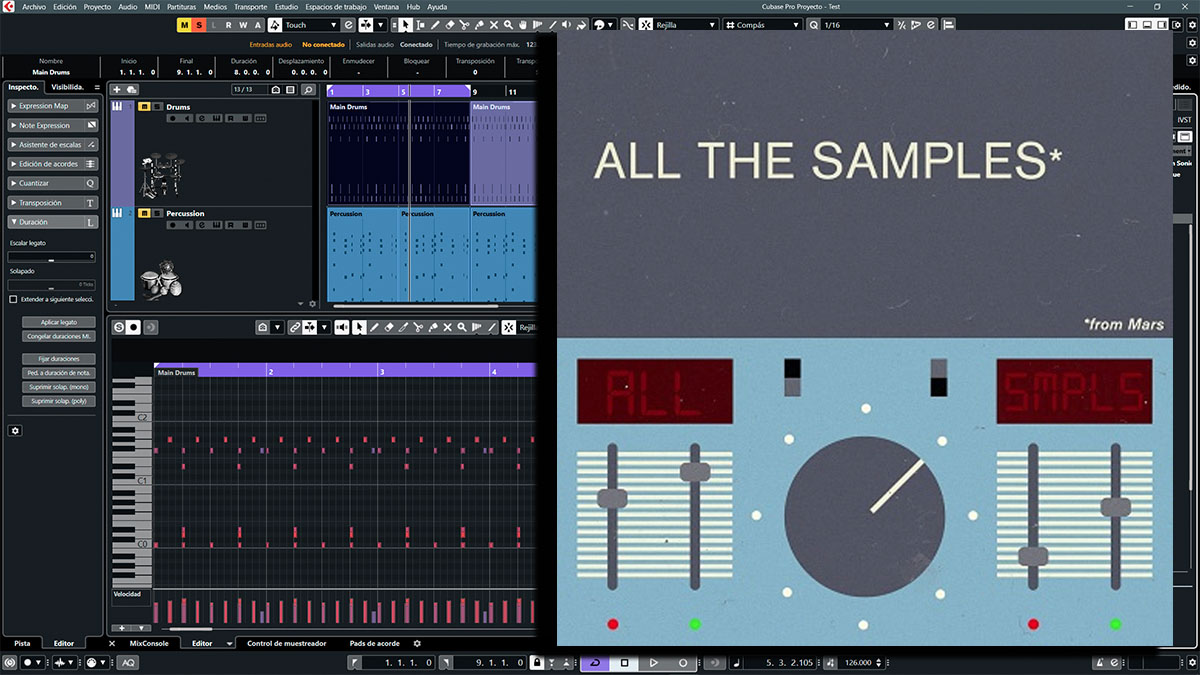Click the large round knob in plugin window
This screenshot has height=675, width=1200.
click(864, 515)
